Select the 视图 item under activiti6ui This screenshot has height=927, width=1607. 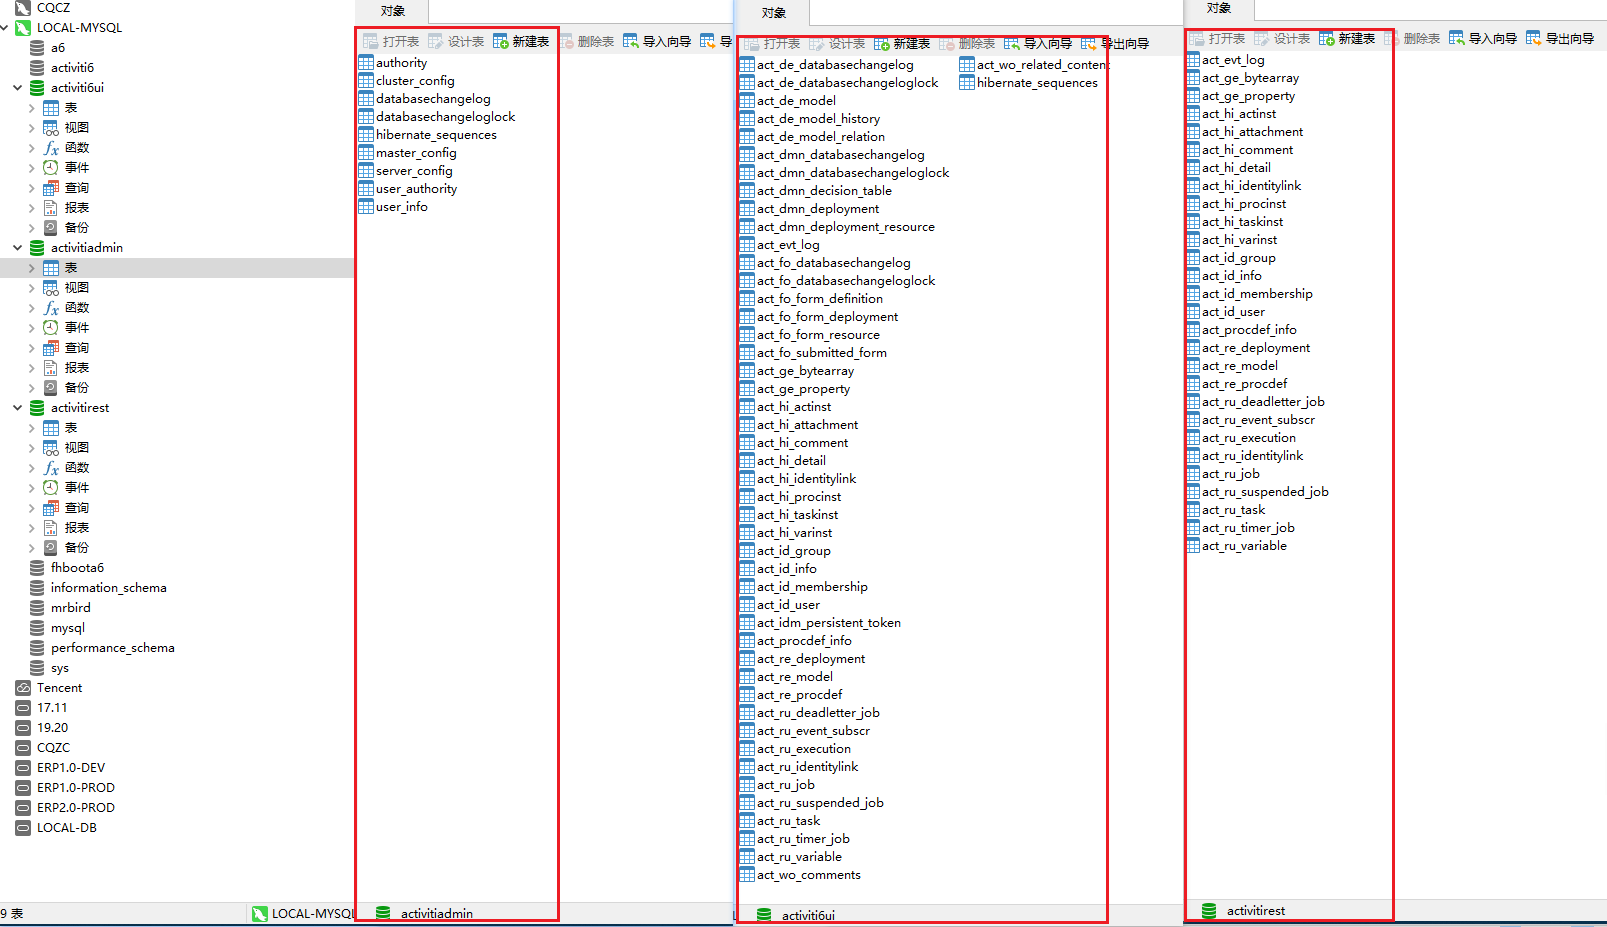point(75,127)
